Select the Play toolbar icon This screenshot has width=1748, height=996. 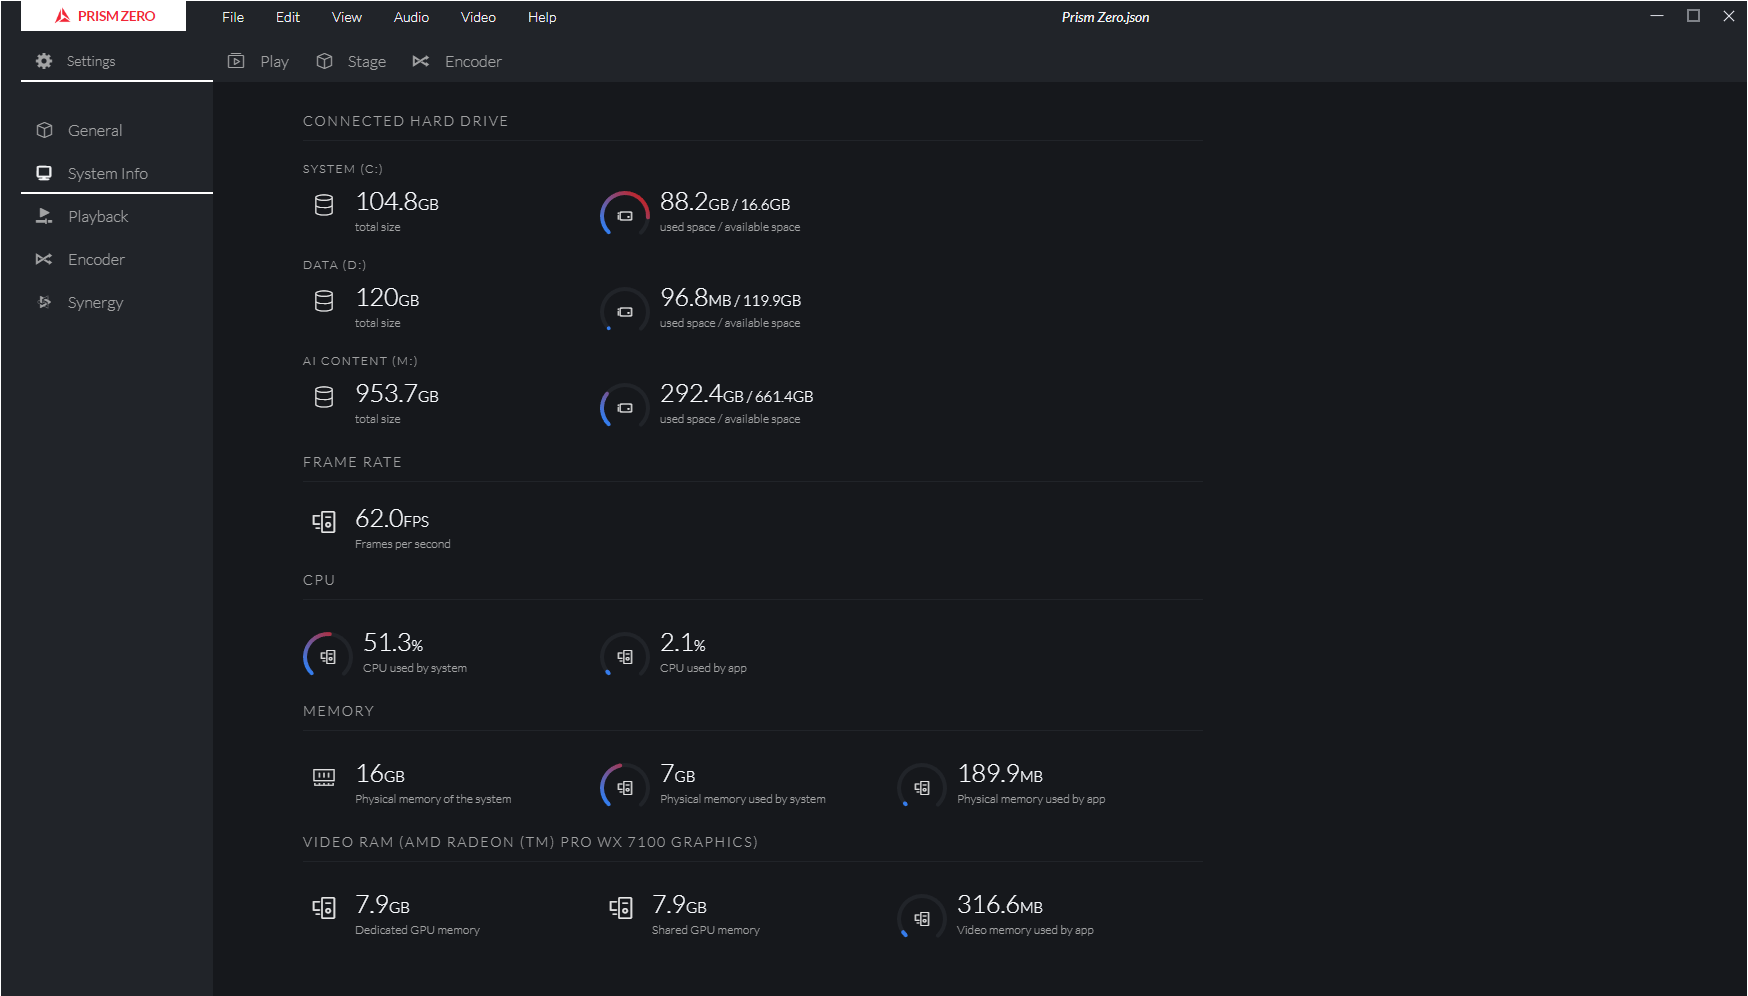(x=236, y=61)
